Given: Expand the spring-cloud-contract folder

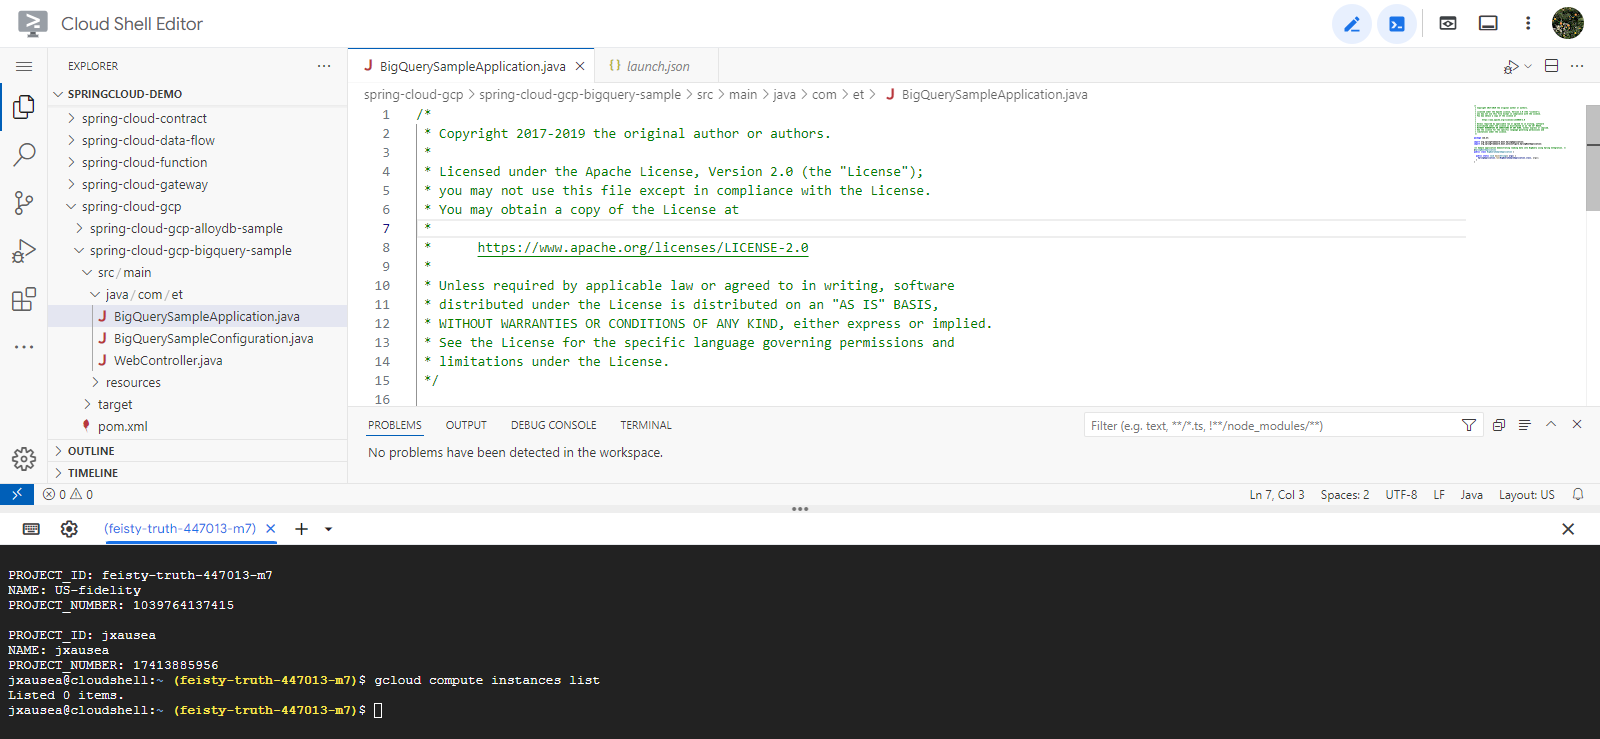Looking at the screenshot, I should pyautogui.click(x=197, y=118).
